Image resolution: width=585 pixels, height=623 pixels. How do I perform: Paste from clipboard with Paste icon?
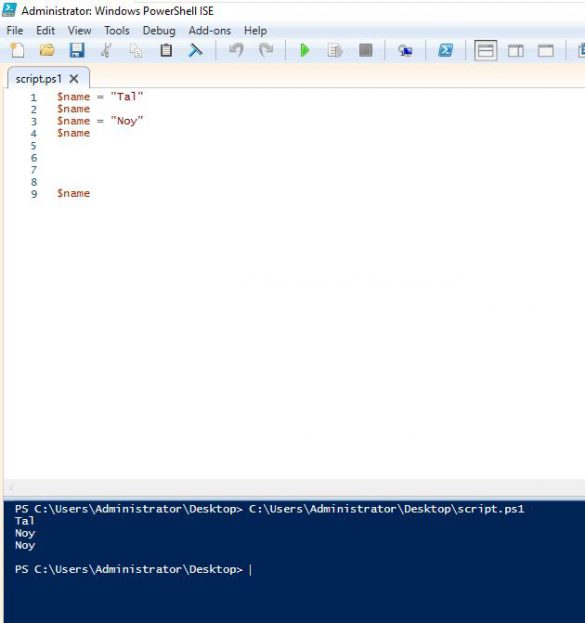point(166,50)
